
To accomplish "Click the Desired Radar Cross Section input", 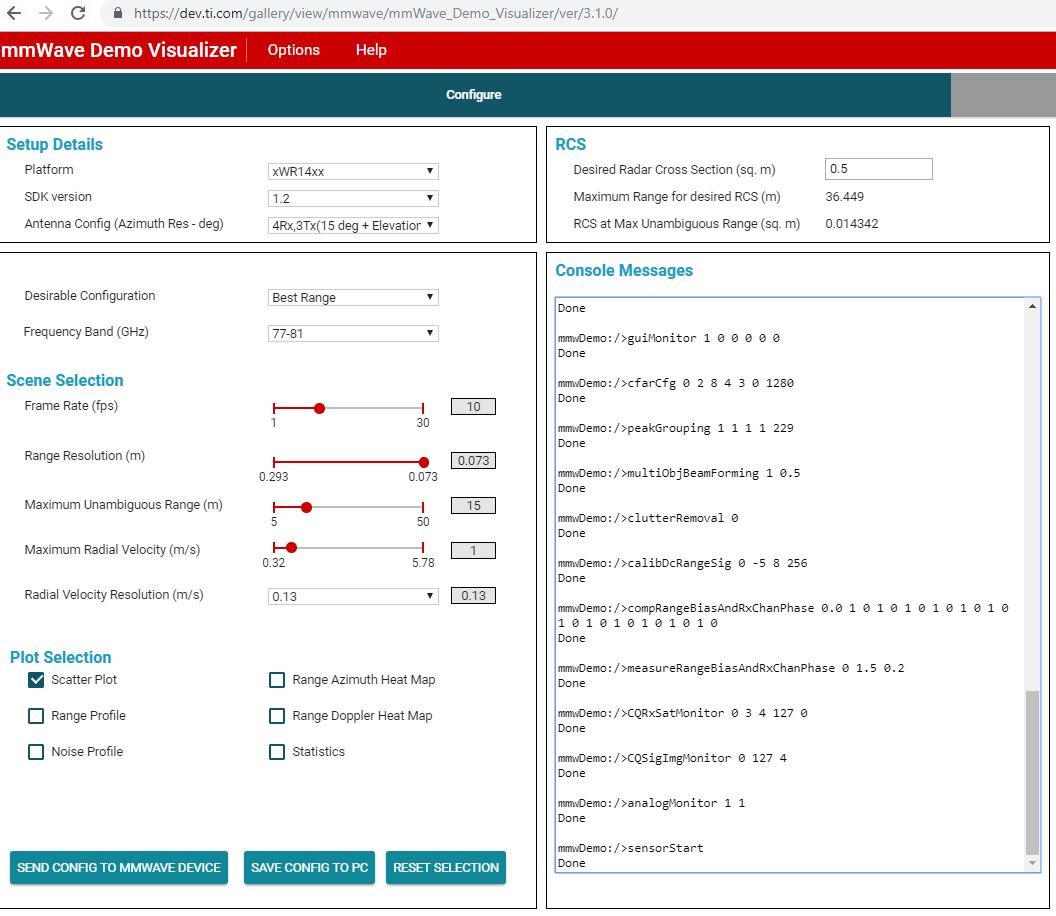I will [878, 169].
